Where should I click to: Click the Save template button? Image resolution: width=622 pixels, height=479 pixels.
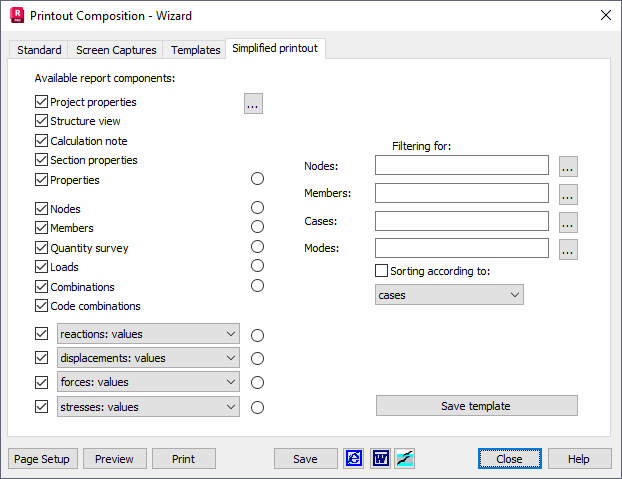tap(476, 406)
